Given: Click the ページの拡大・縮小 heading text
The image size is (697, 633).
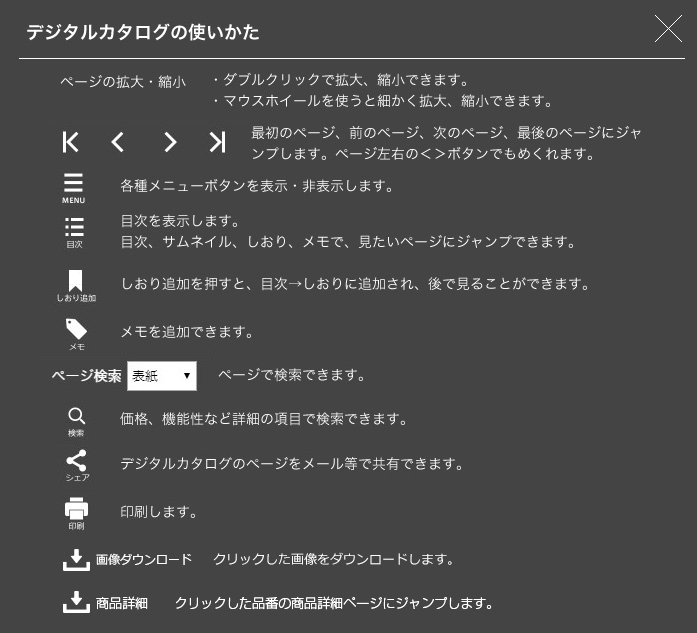Looking at the screenshot, I should 123,82.
